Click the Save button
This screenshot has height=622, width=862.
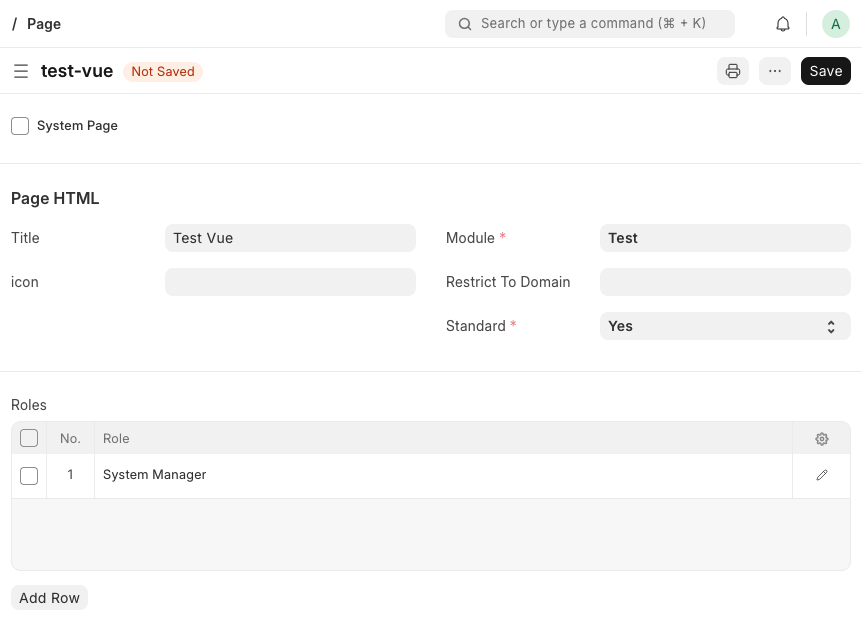pos(825,71)
